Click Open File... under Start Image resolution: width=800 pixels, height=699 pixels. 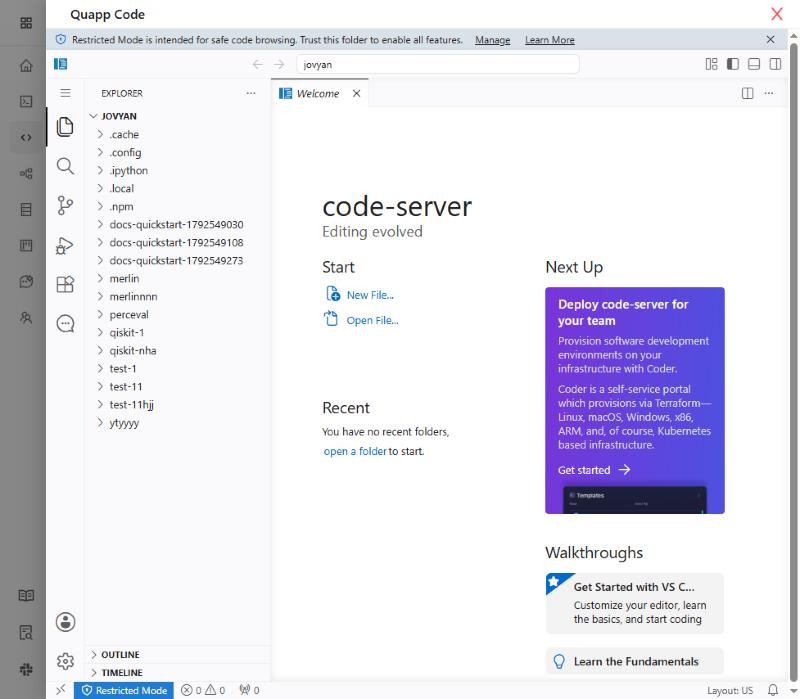coord(361,320)
